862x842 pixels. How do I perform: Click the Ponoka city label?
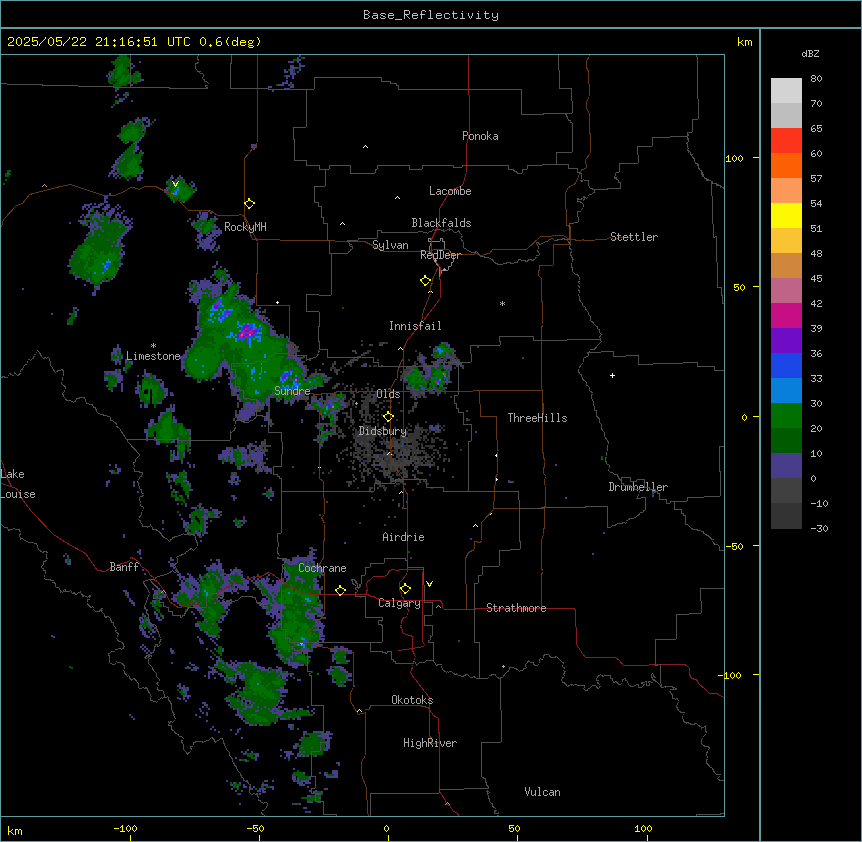480,136
